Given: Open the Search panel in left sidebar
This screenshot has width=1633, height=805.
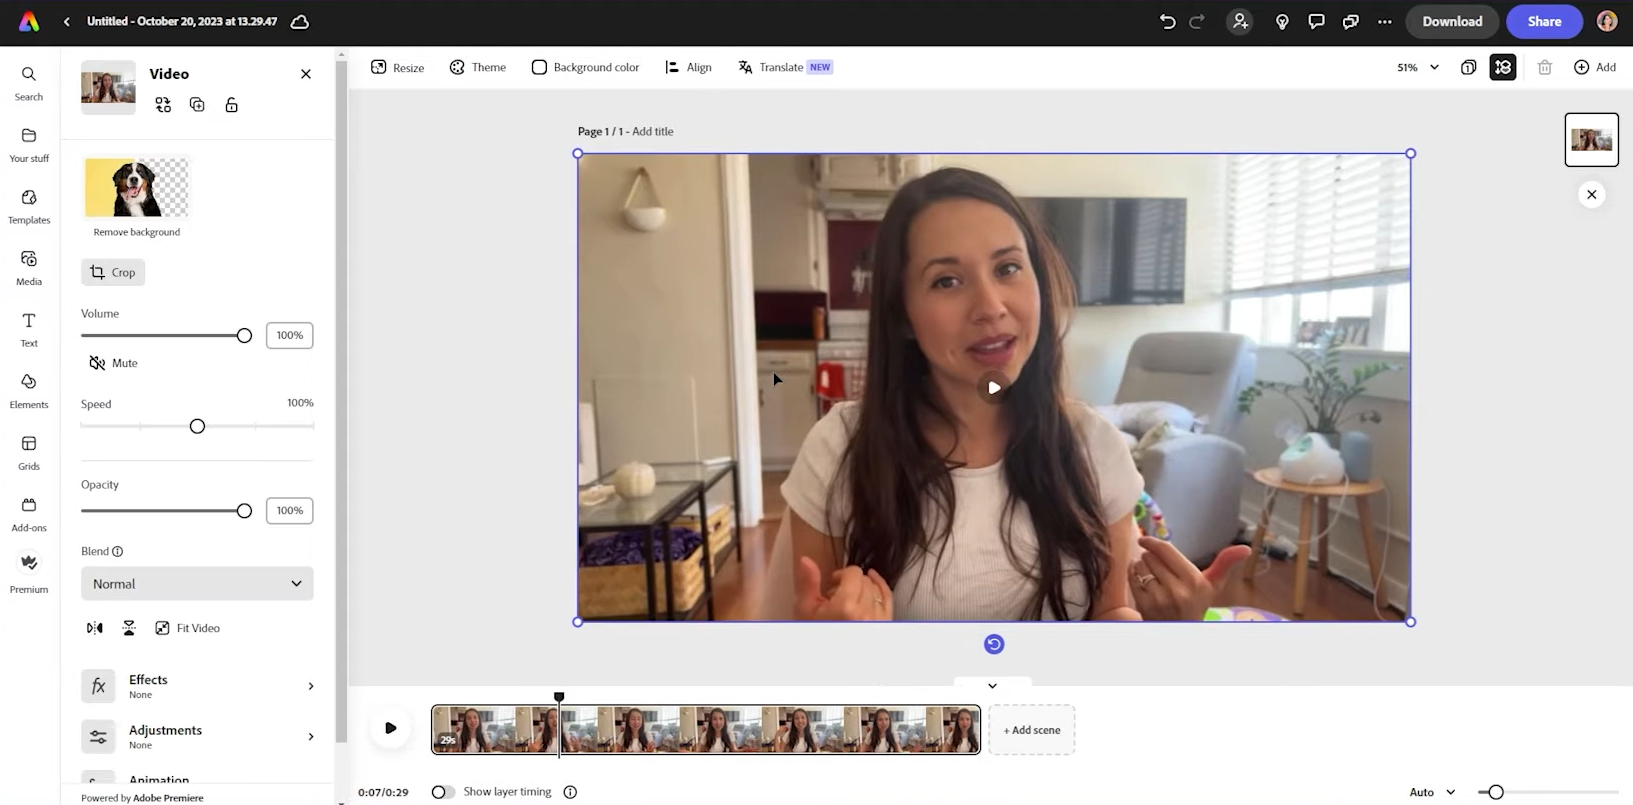Looking at the screenshot, I should [x=28, y=83].
